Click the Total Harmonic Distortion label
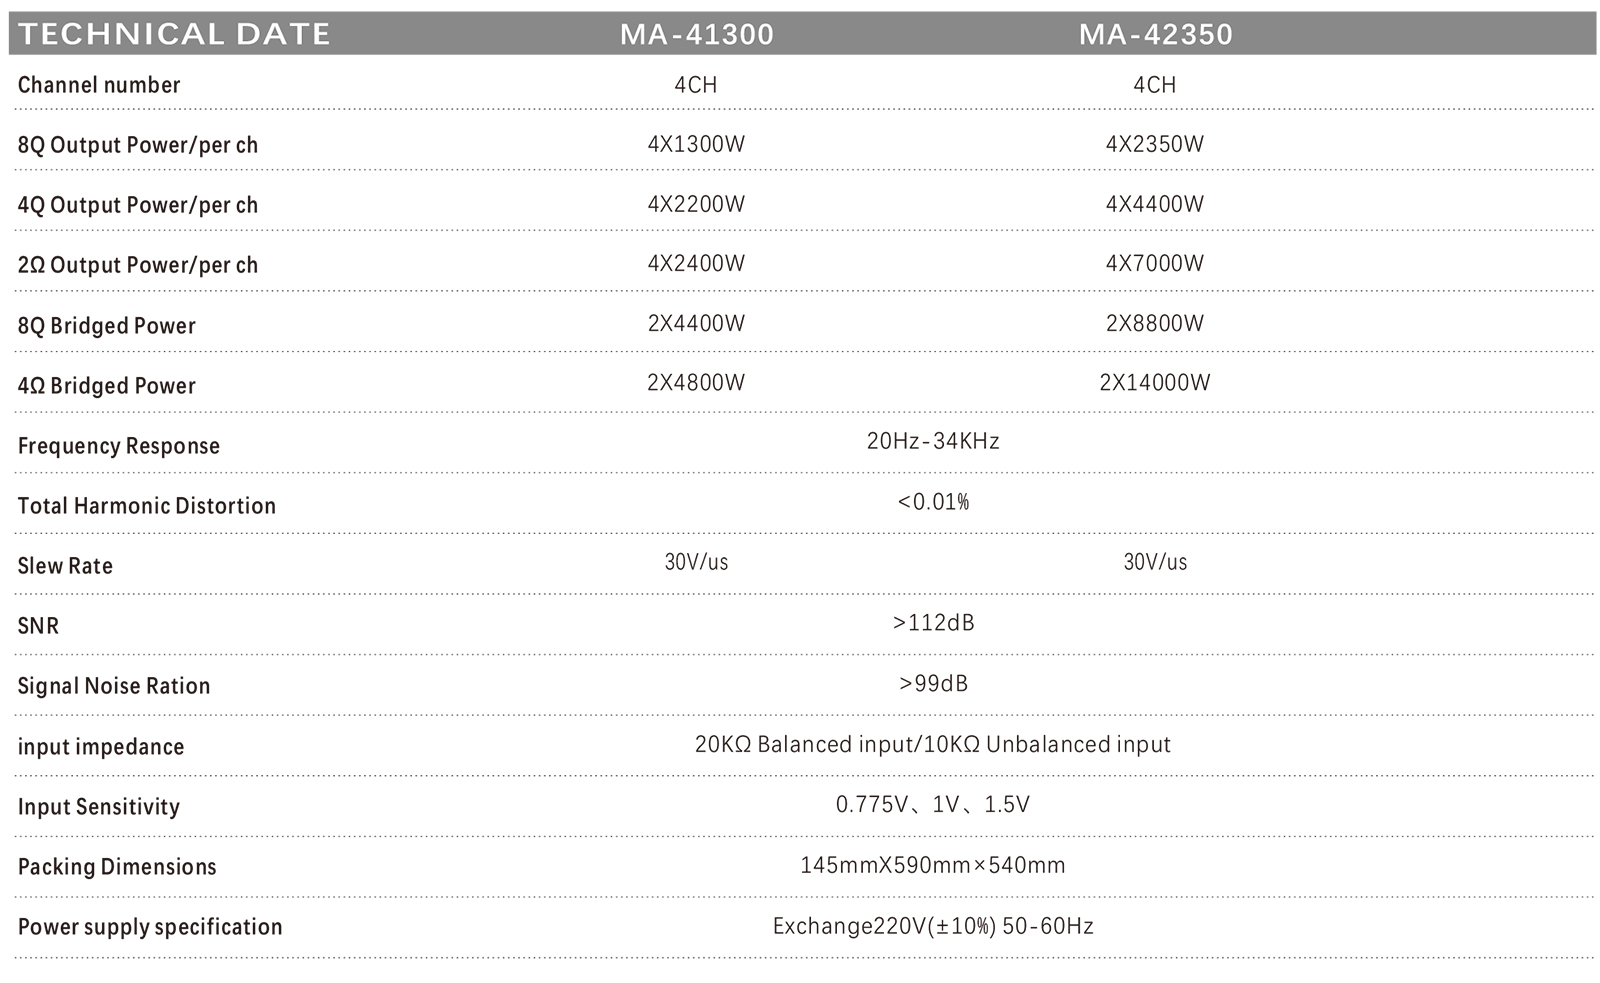Image resolution: width=1600 pixels, height=983 pixels. click(x=147, y=506)
